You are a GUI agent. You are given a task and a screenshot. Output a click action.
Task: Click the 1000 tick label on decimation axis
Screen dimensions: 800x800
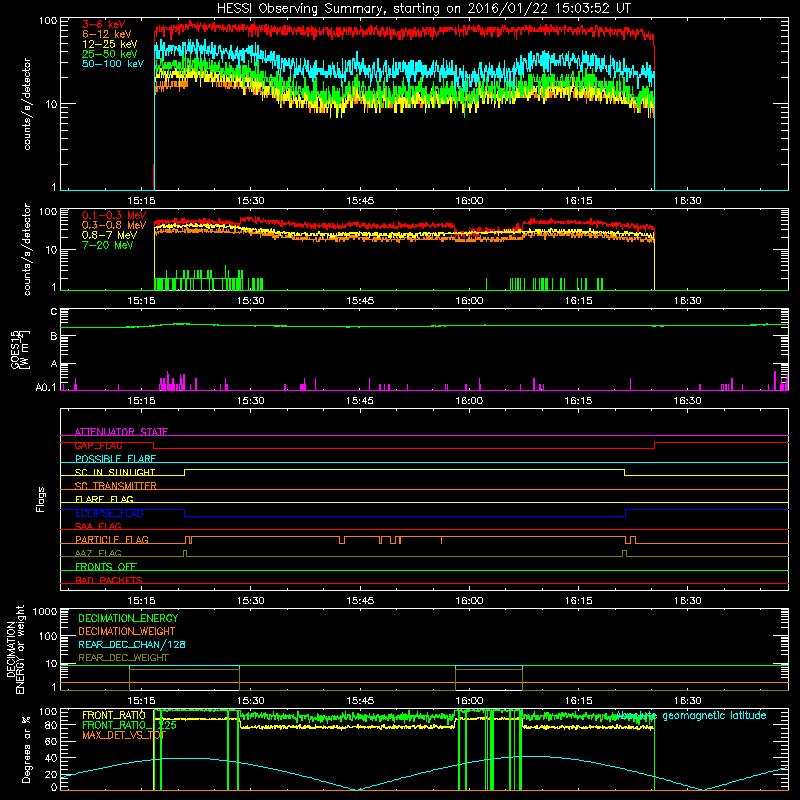[x=45, y=611]
